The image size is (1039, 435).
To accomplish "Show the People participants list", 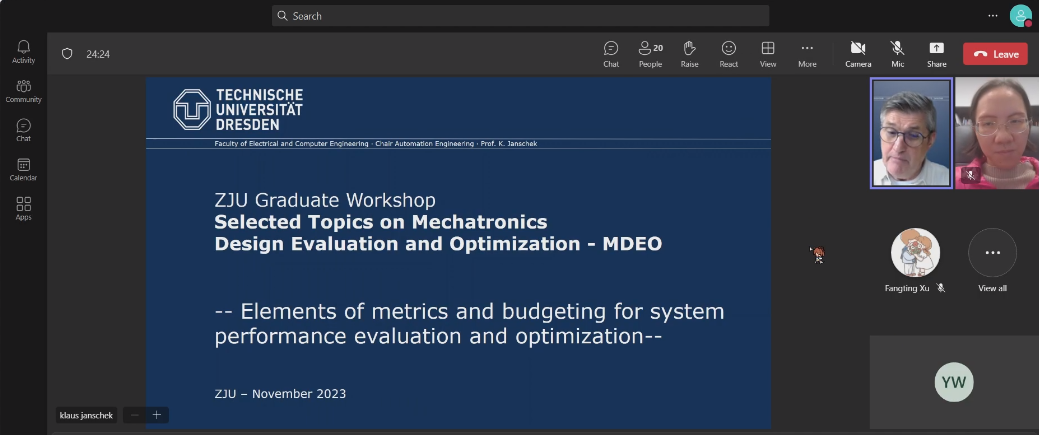I will point(650,53).
